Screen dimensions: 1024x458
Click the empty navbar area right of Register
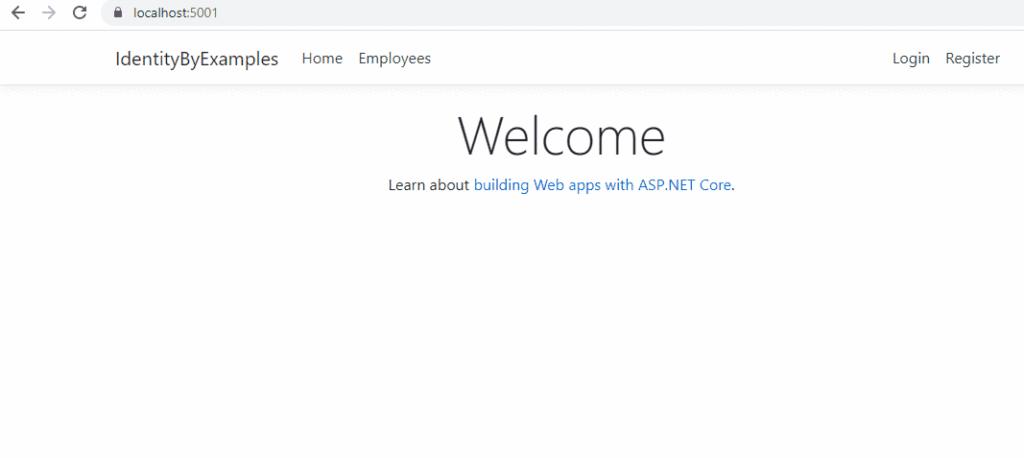1012,58
